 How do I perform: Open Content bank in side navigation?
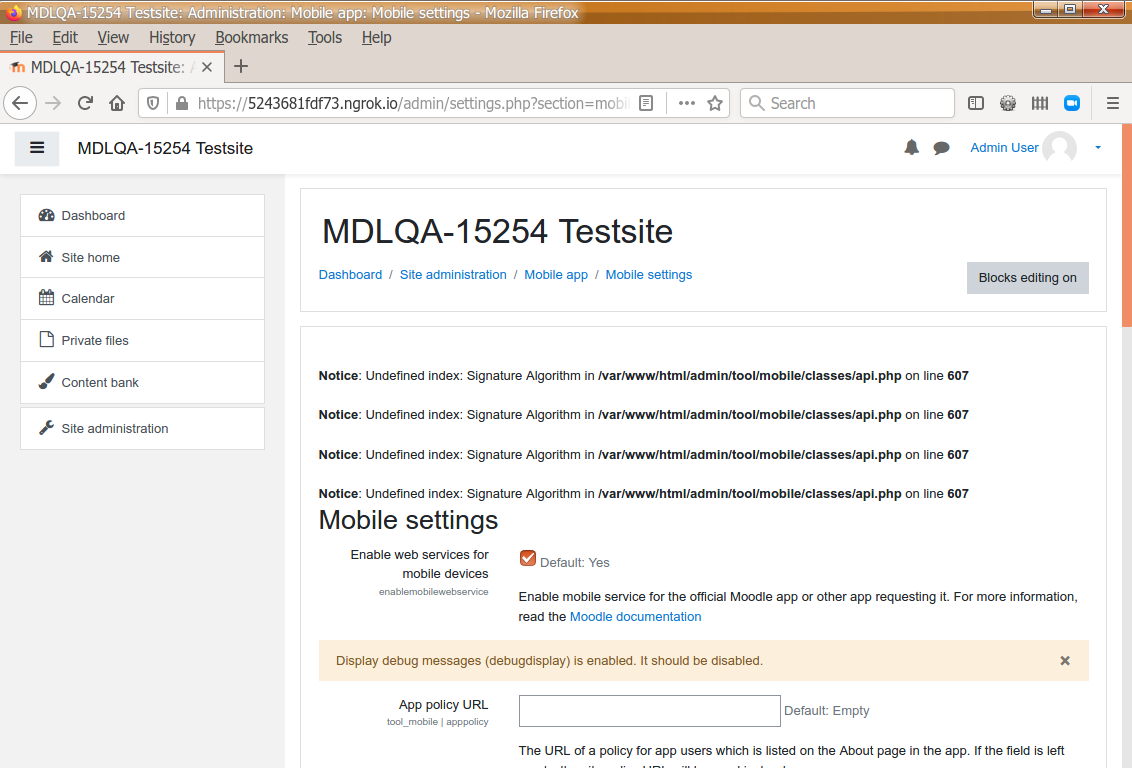pos(142,383)
